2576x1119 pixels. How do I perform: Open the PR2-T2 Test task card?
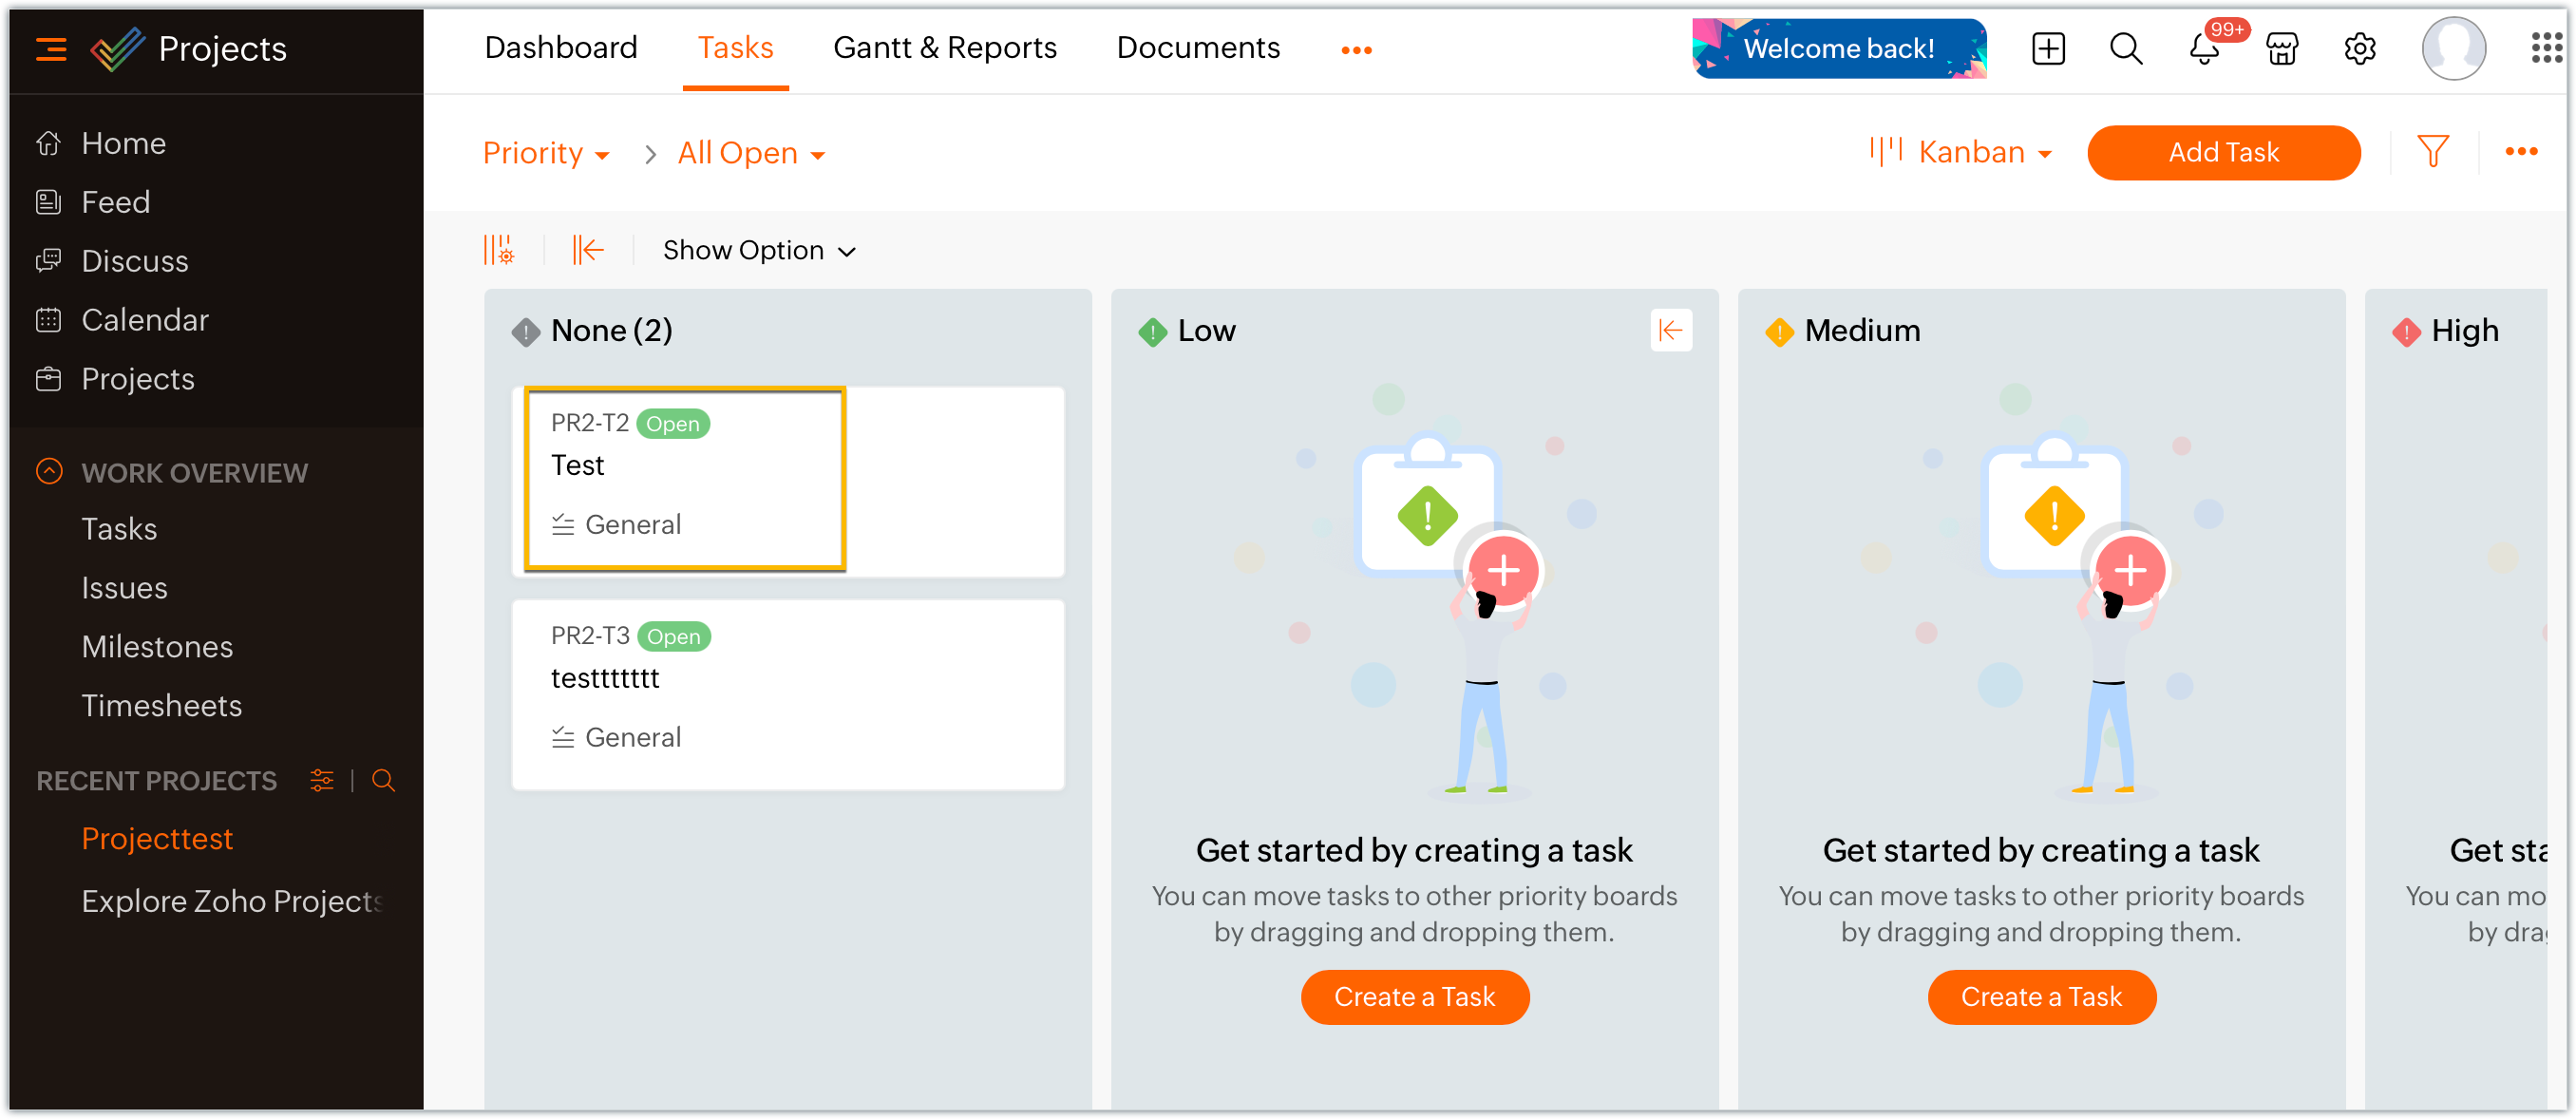pos(788,481)
